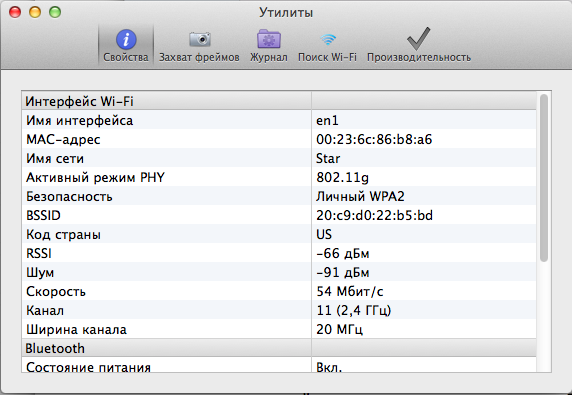
Task: Select the Код страны row label
Action: click(x=63, y=235)
